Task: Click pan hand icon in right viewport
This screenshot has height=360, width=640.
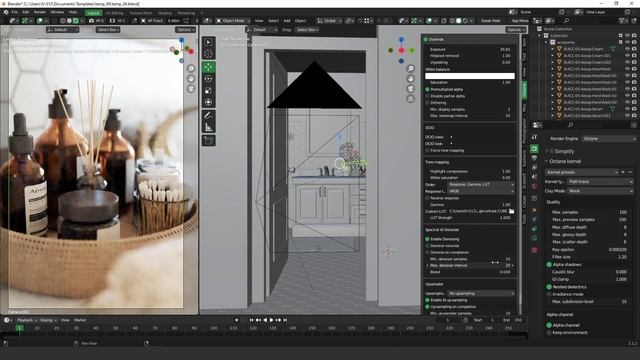Action: (x=411, y=78)
